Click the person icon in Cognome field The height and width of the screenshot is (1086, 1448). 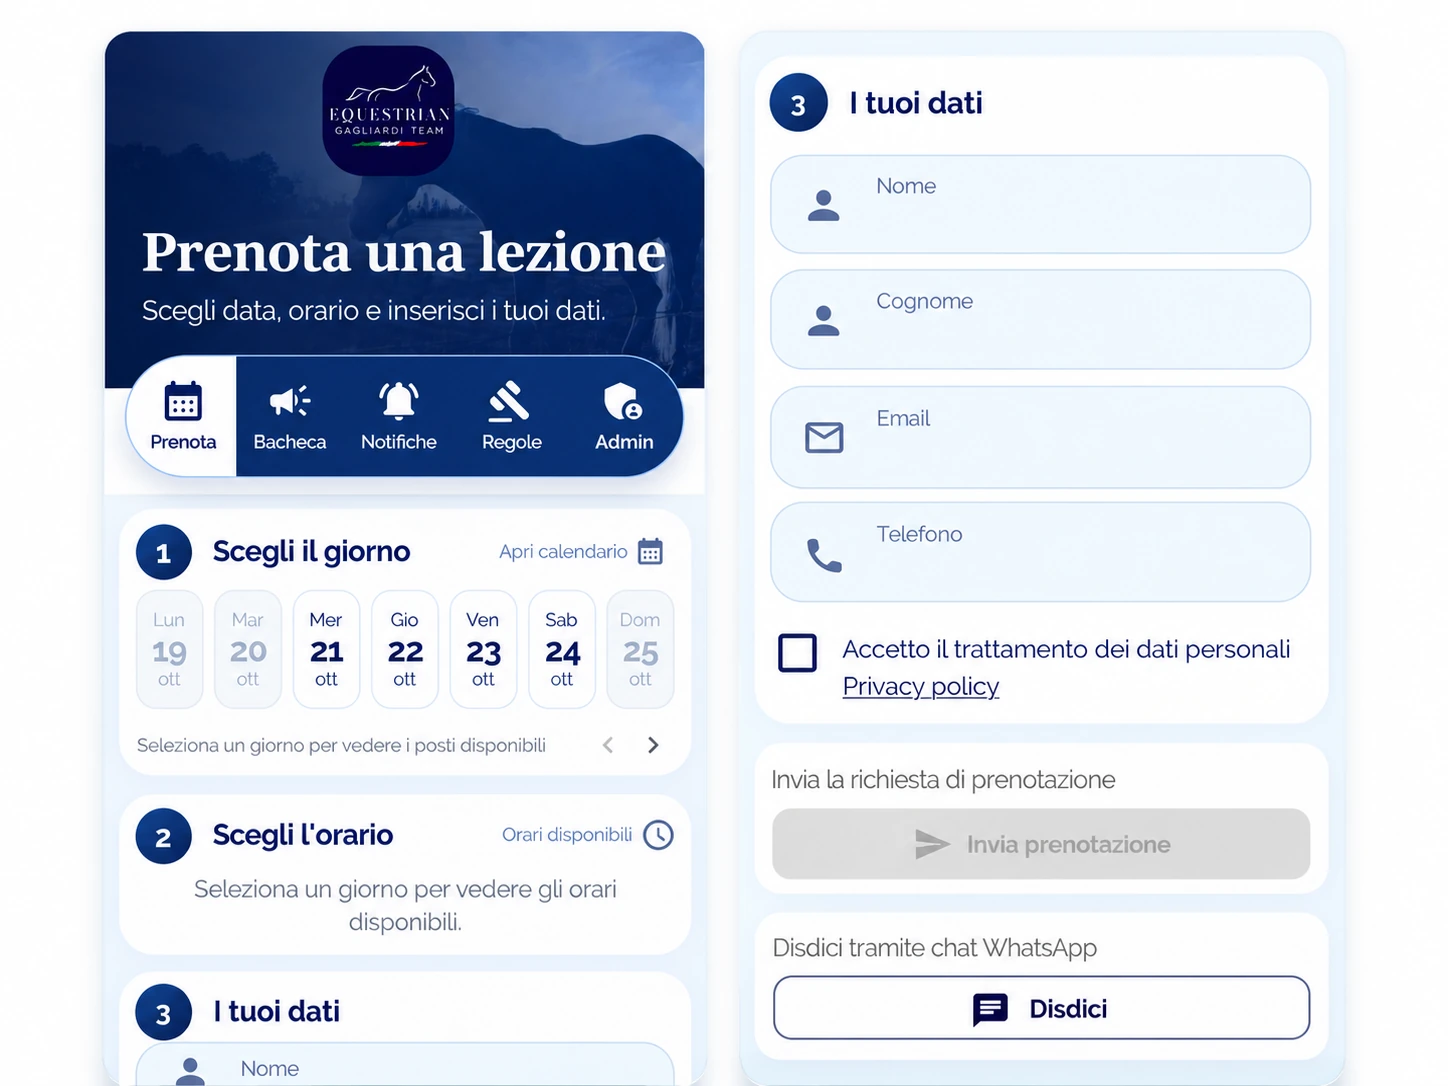pos(824,321)
